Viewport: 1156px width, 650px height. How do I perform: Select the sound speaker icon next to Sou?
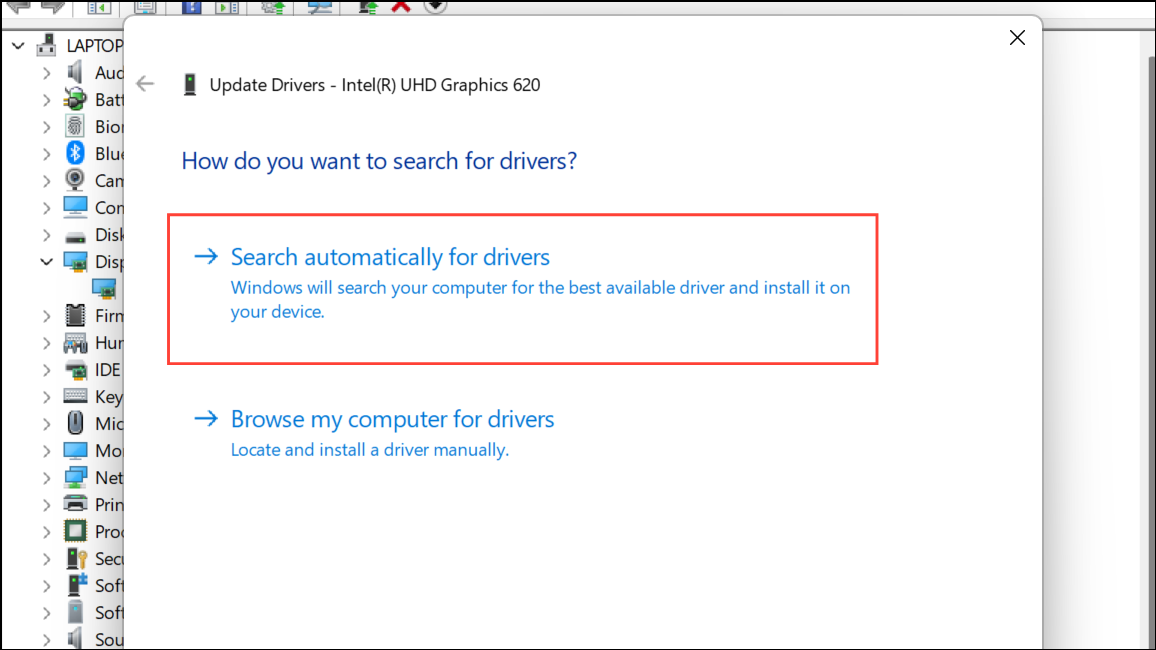click(x=75, y=638)
